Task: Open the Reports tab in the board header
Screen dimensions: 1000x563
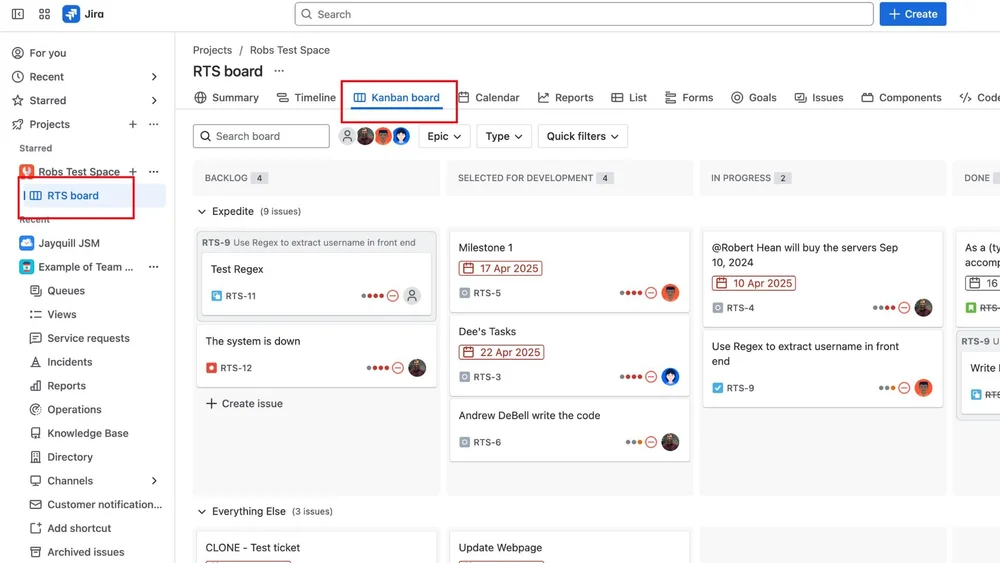Action: (565, 98)
